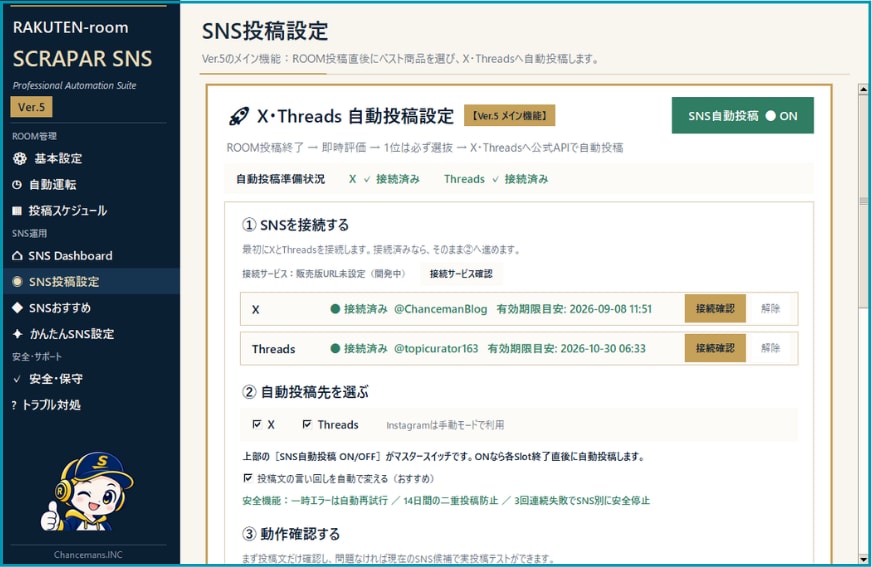Open 自動運転 in the sidebar
This screenshot has height=567, width=872.
click(x=91, y=185)
